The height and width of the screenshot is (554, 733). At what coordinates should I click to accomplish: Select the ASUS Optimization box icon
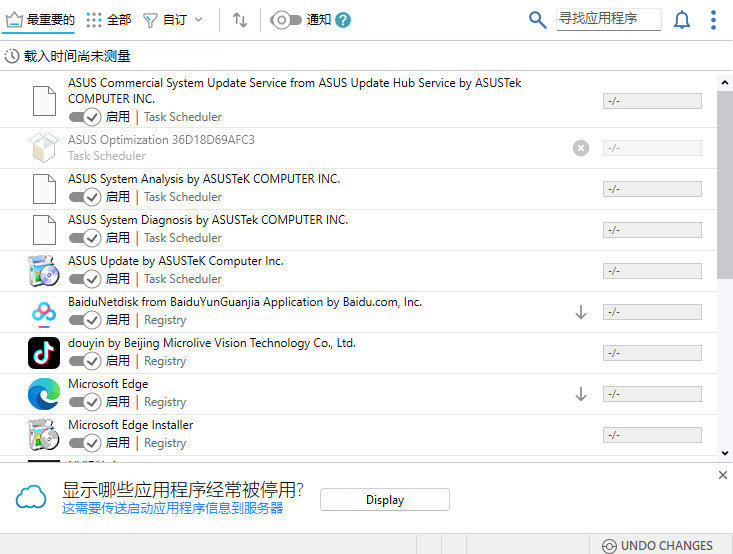click(x=43, y=147)
